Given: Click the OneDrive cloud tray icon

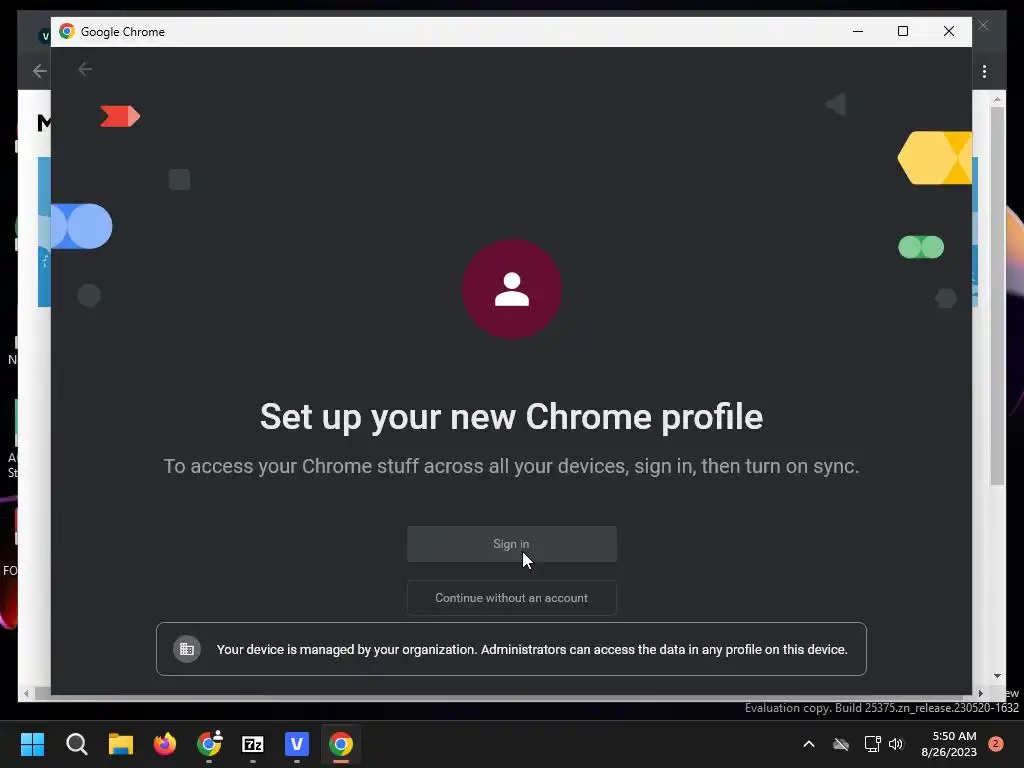Looking at the screenshot, I should (840, 744).
